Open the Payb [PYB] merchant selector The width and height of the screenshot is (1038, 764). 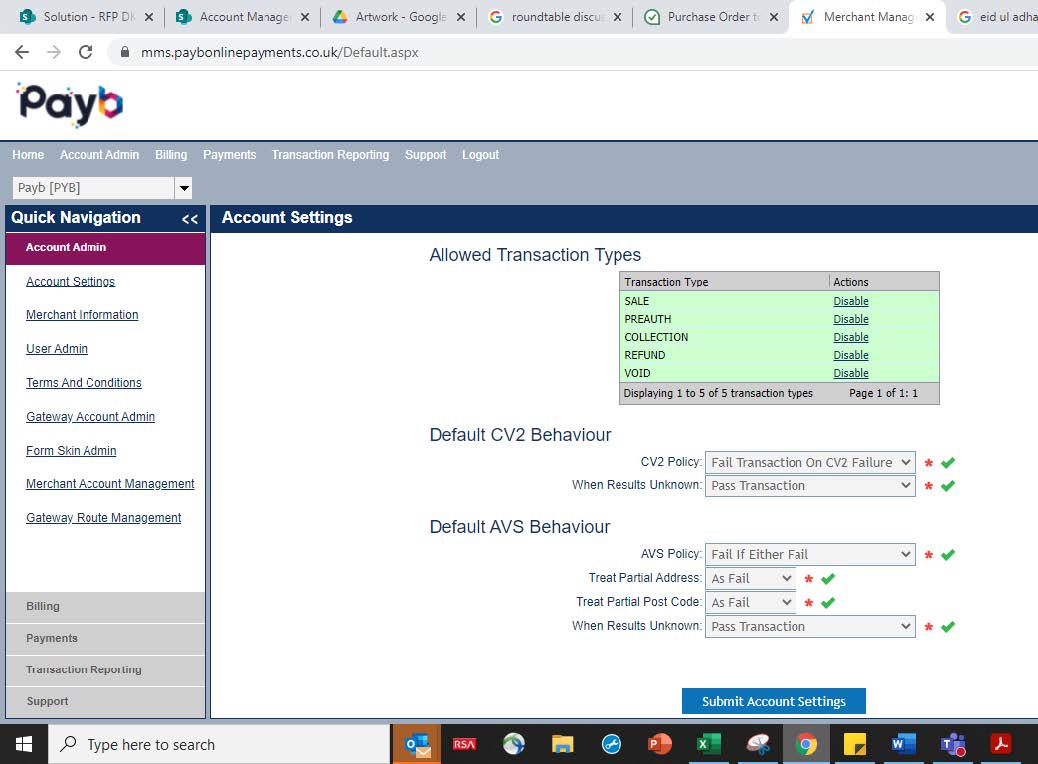pyautogui.click(x=102, y=187)
